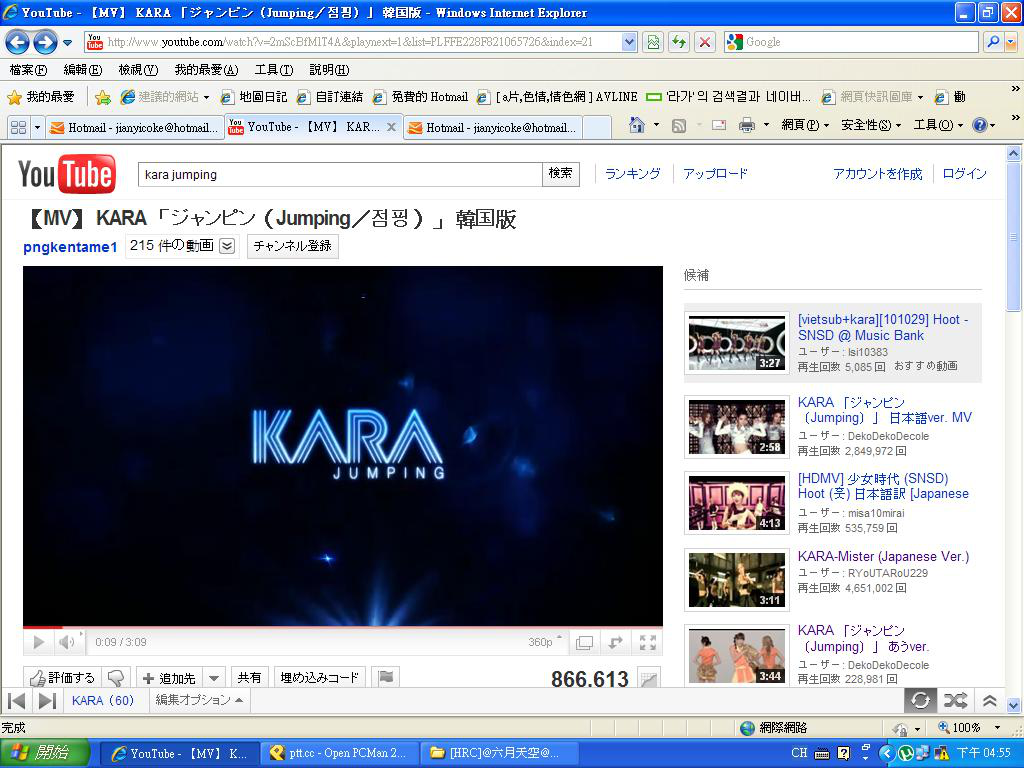Click the RSS feeds icon
The height and width of the screenshot is (768, 1024).
click(x=679, y=125)
